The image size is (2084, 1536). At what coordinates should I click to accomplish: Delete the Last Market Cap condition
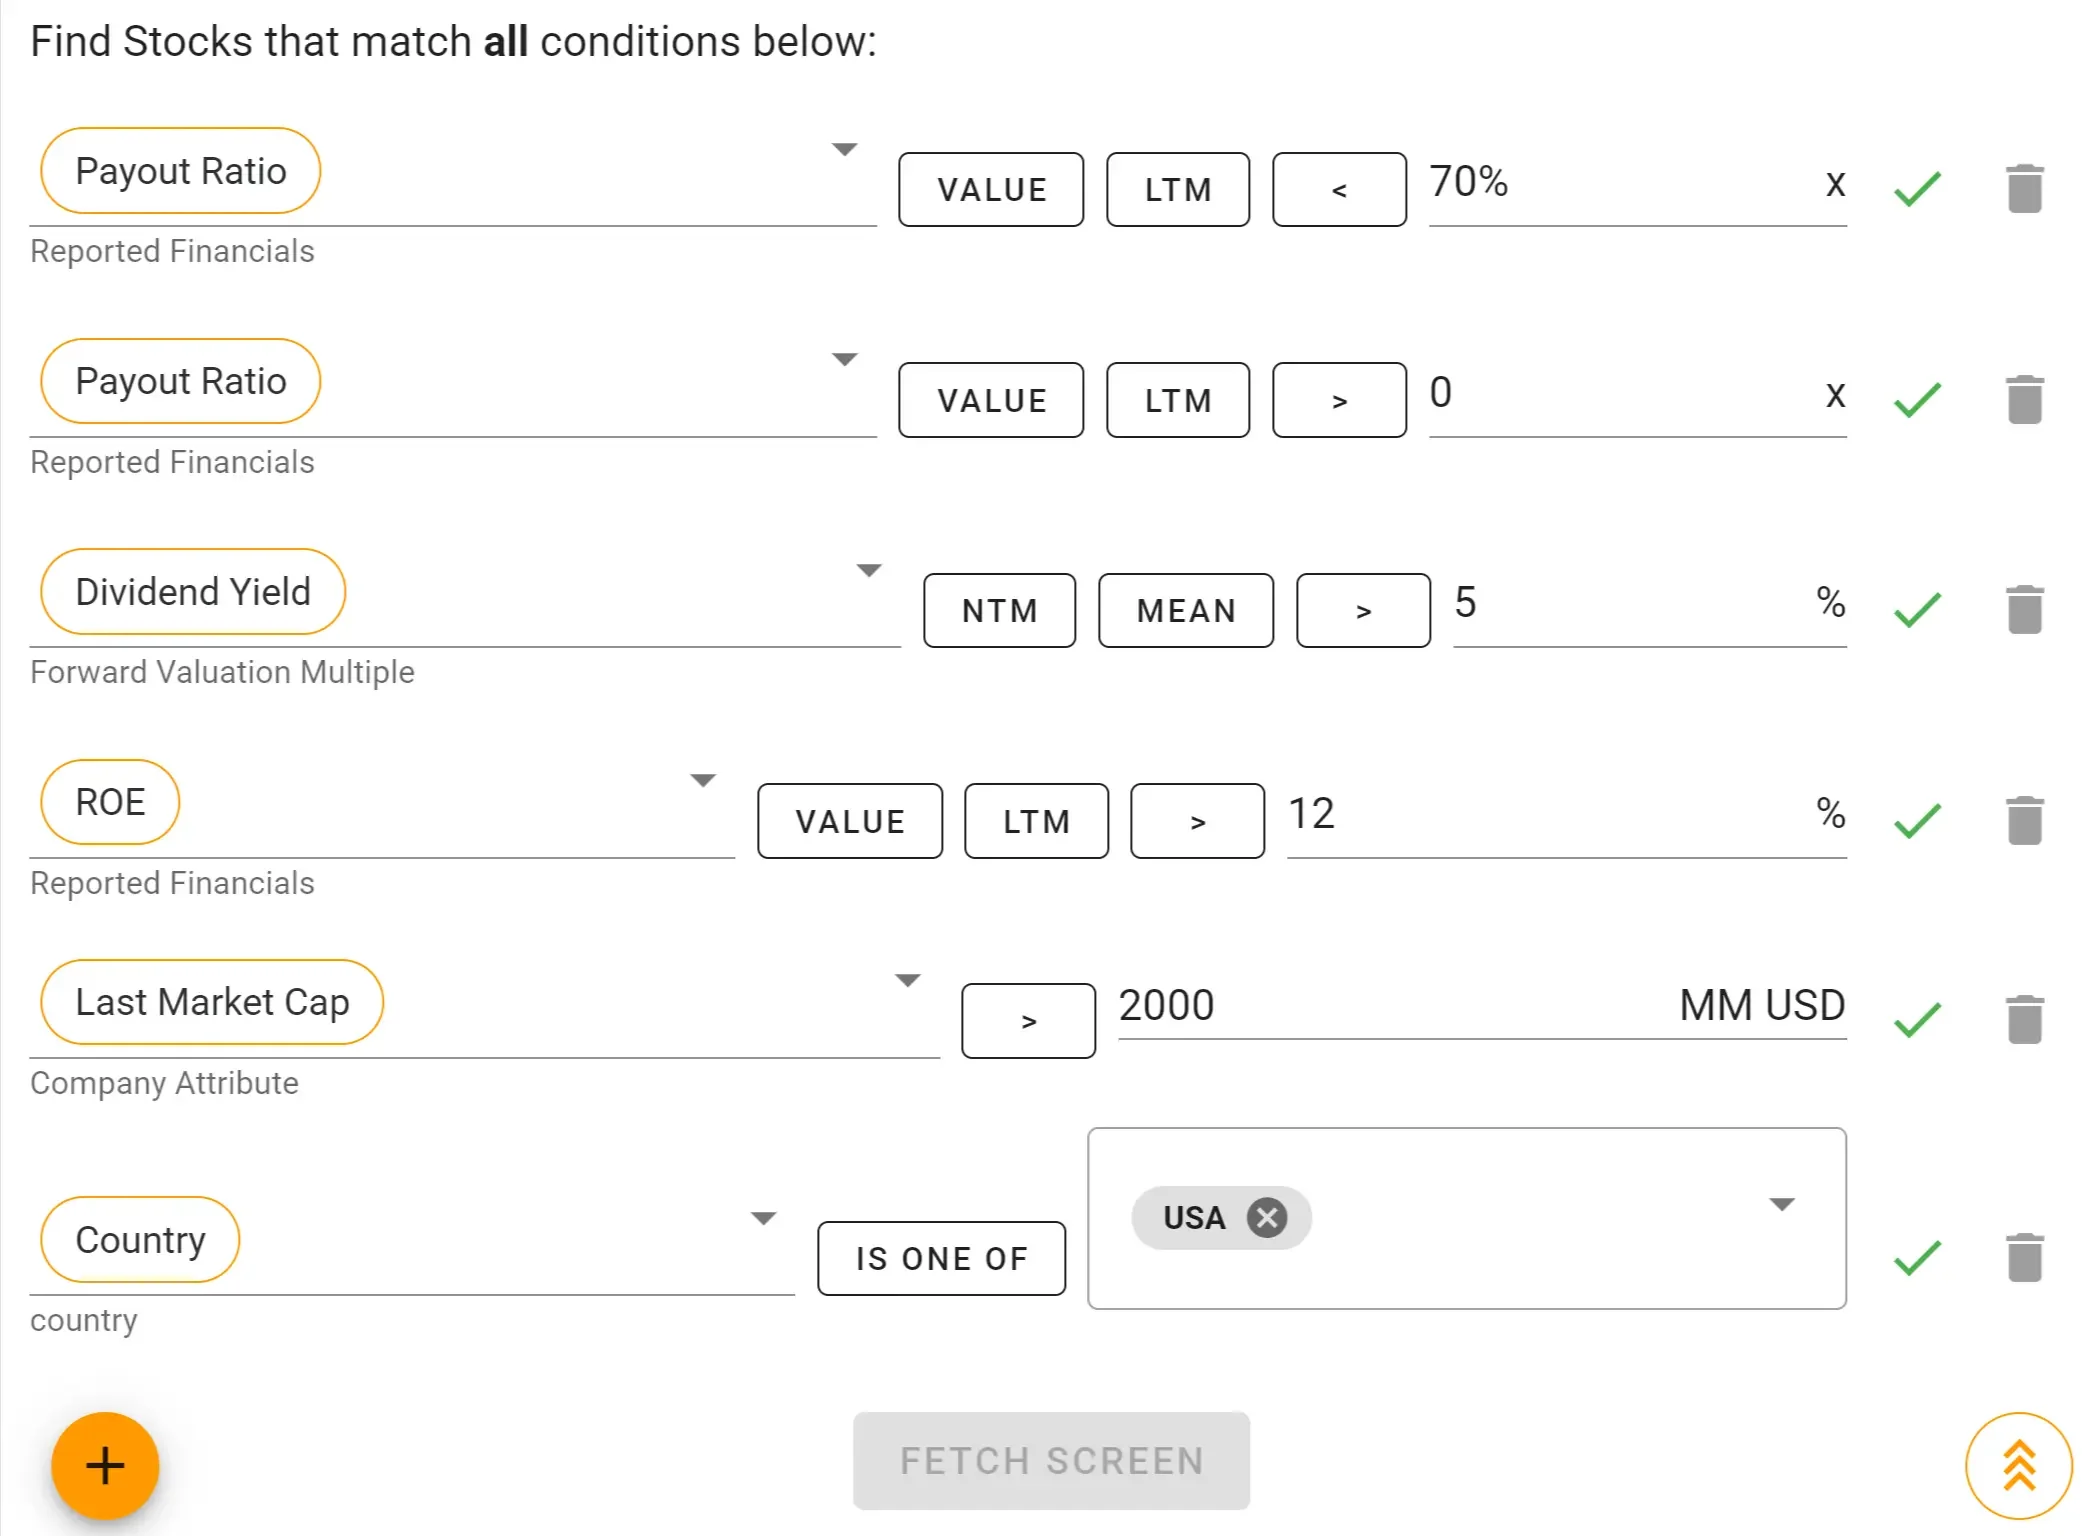2024,1019
